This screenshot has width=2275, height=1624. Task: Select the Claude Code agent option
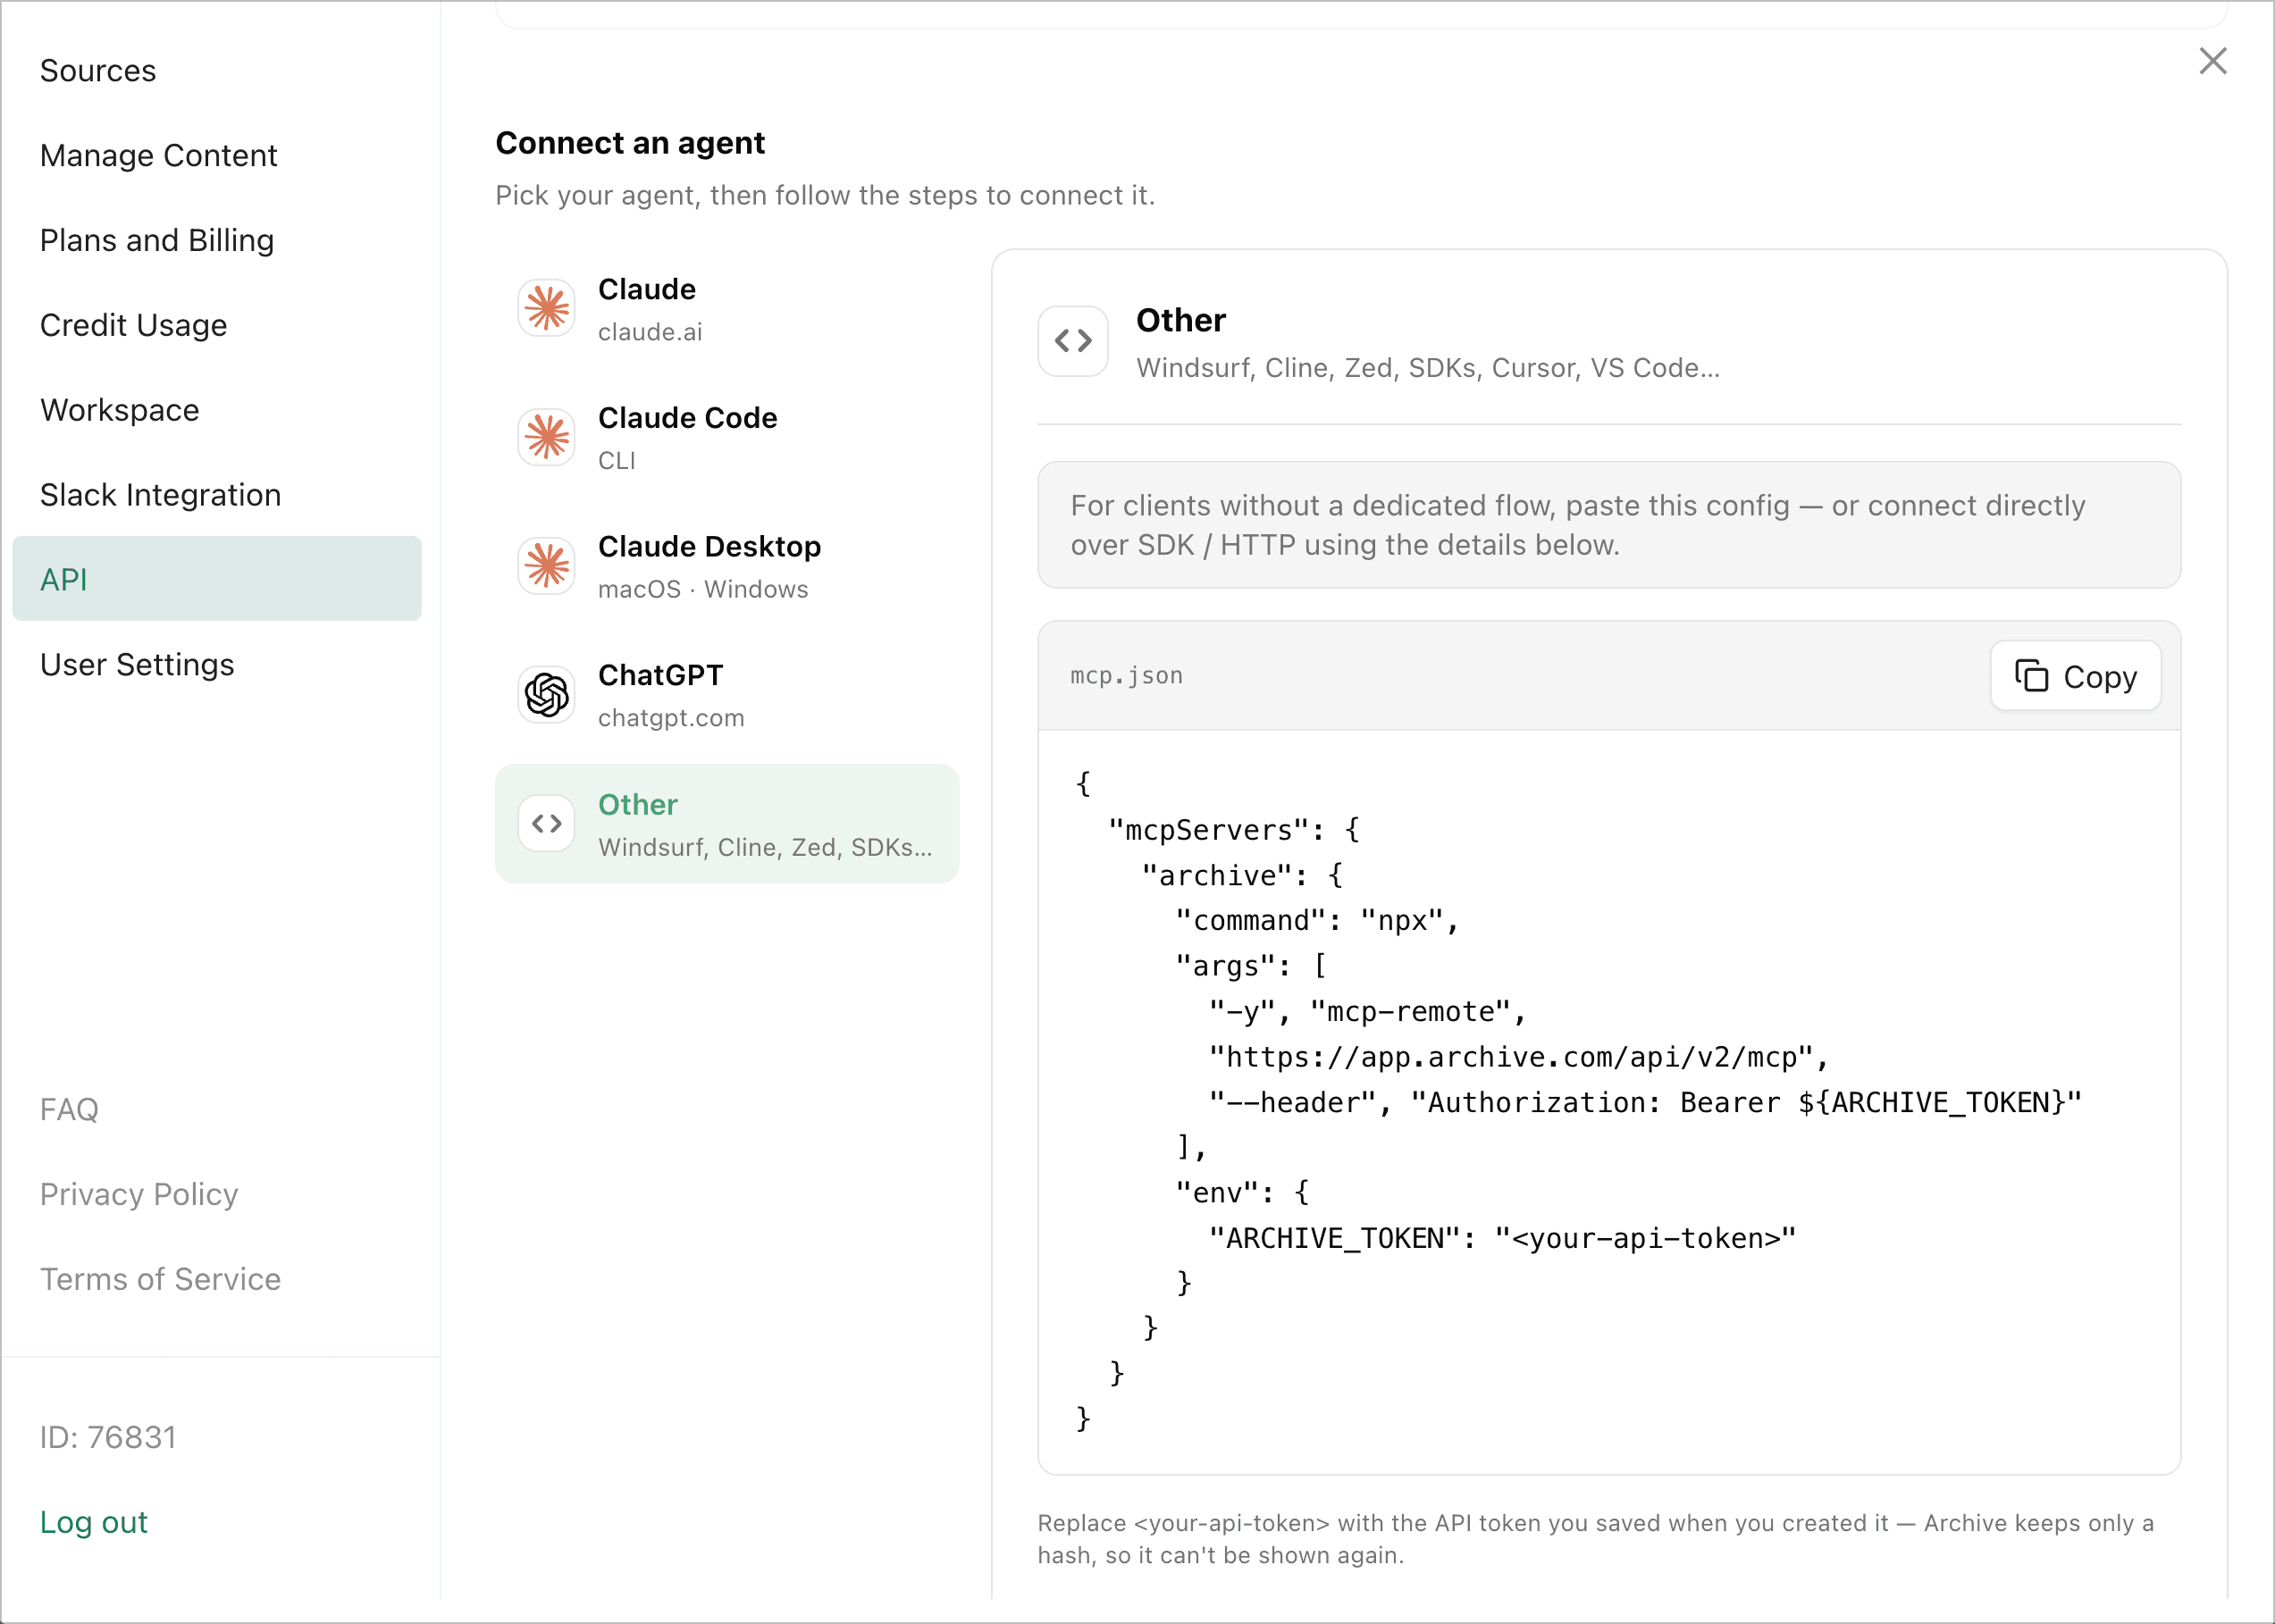pyautogui.click(x=727, y=437)
